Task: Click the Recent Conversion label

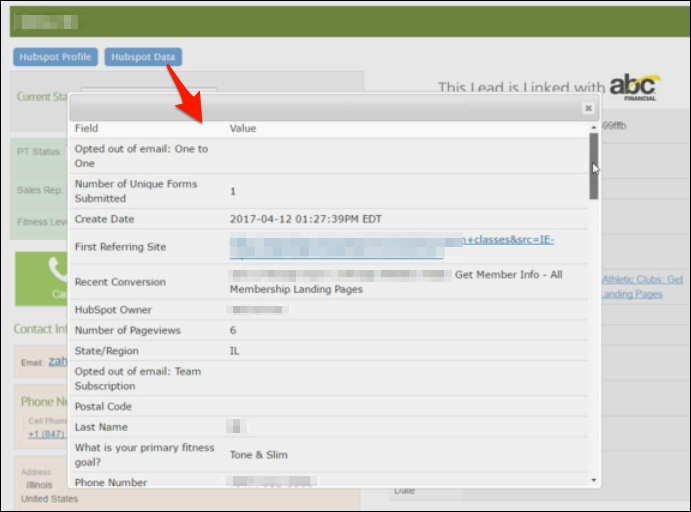Action: (x=120, y=282)
